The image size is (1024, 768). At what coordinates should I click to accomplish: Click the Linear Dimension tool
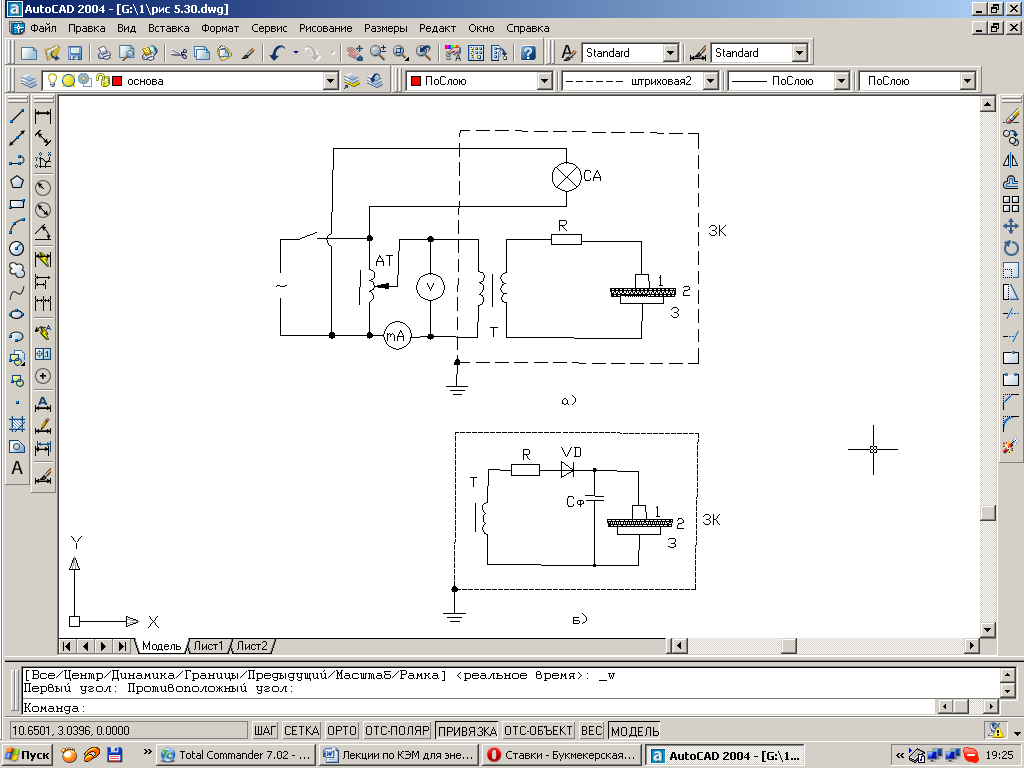[42, 116]
